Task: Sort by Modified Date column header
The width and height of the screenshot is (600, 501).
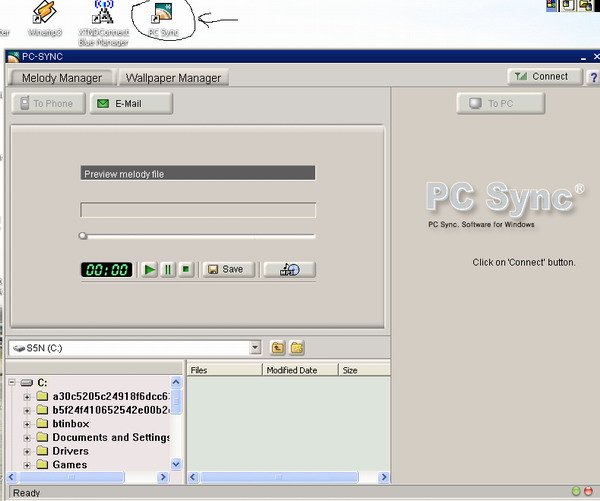Action: pos(300,370)
